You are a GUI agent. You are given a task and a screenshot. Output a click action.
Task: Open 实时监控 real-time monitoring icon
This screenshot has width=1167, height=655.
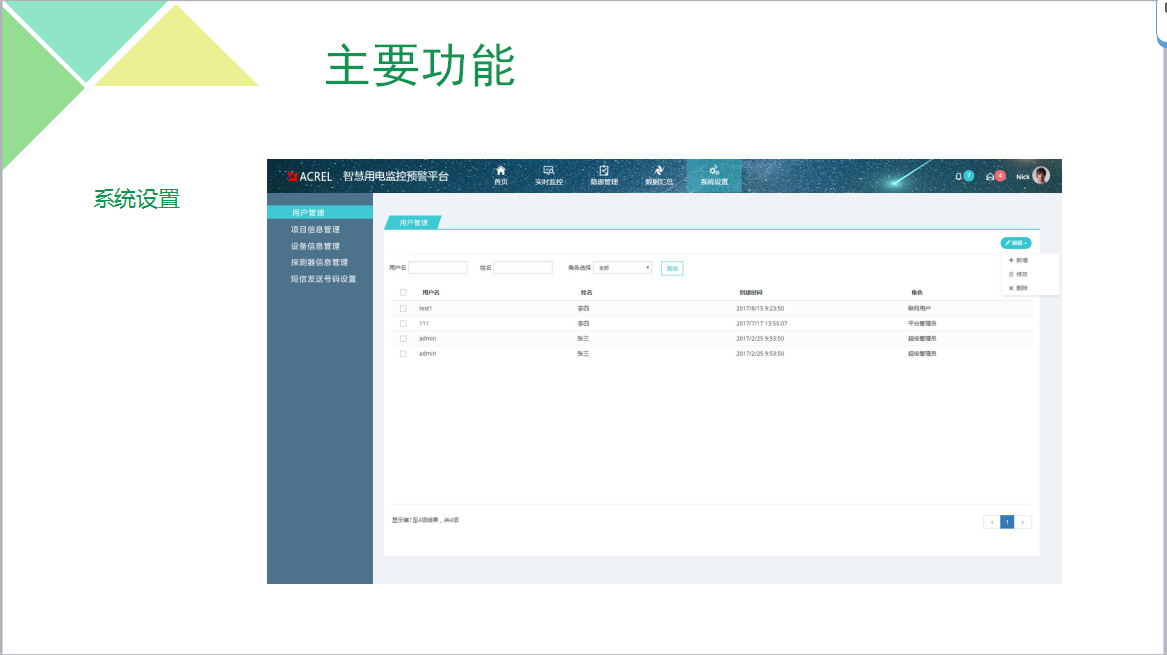click(548, 171)
